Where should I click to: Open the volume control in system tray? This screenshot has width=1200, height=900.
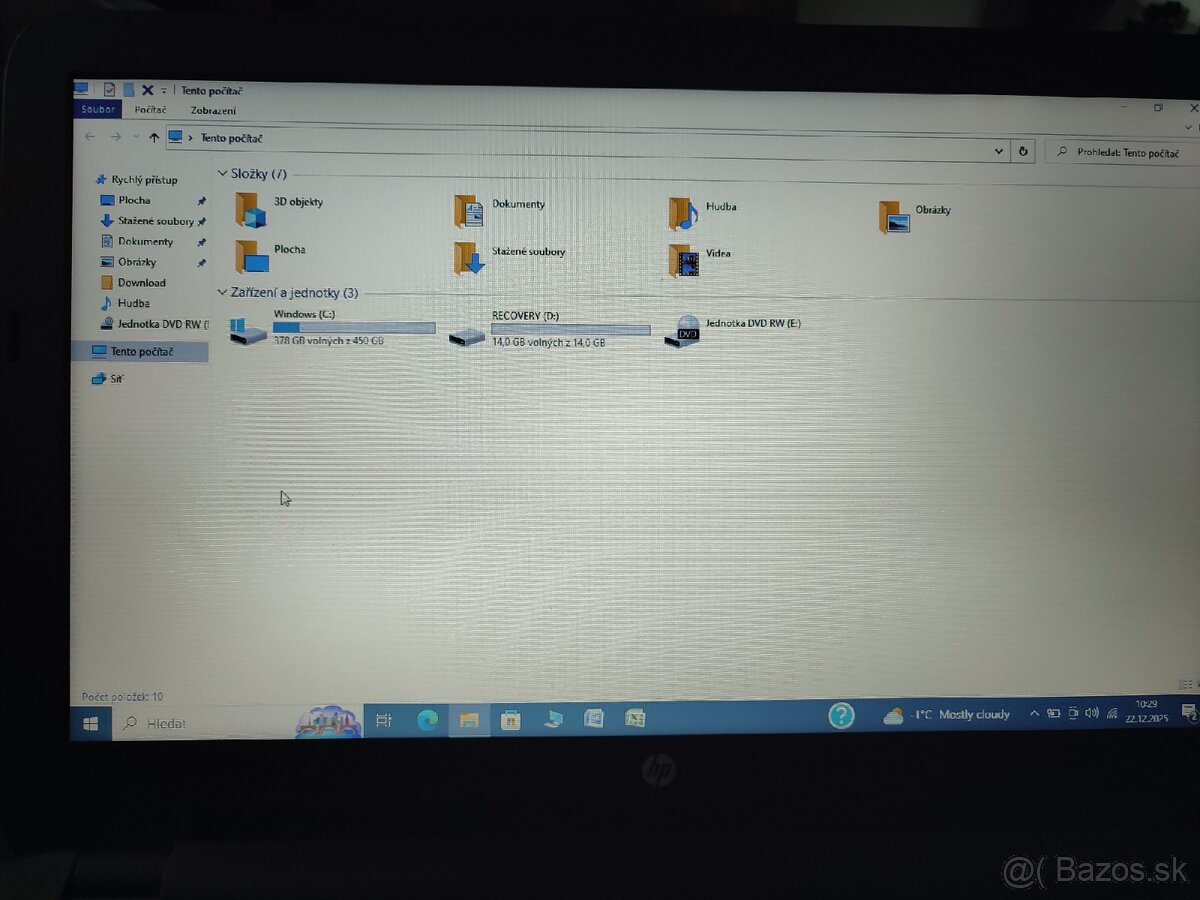tap(1091, 714)
